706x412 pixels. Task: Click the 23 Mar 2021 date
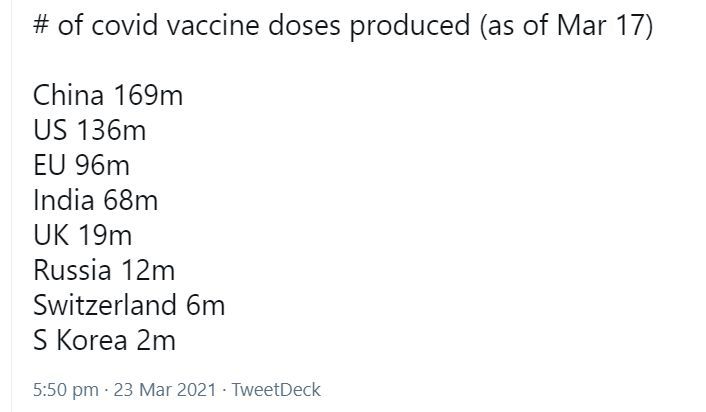pyautogui.click(x=165, y=389)
